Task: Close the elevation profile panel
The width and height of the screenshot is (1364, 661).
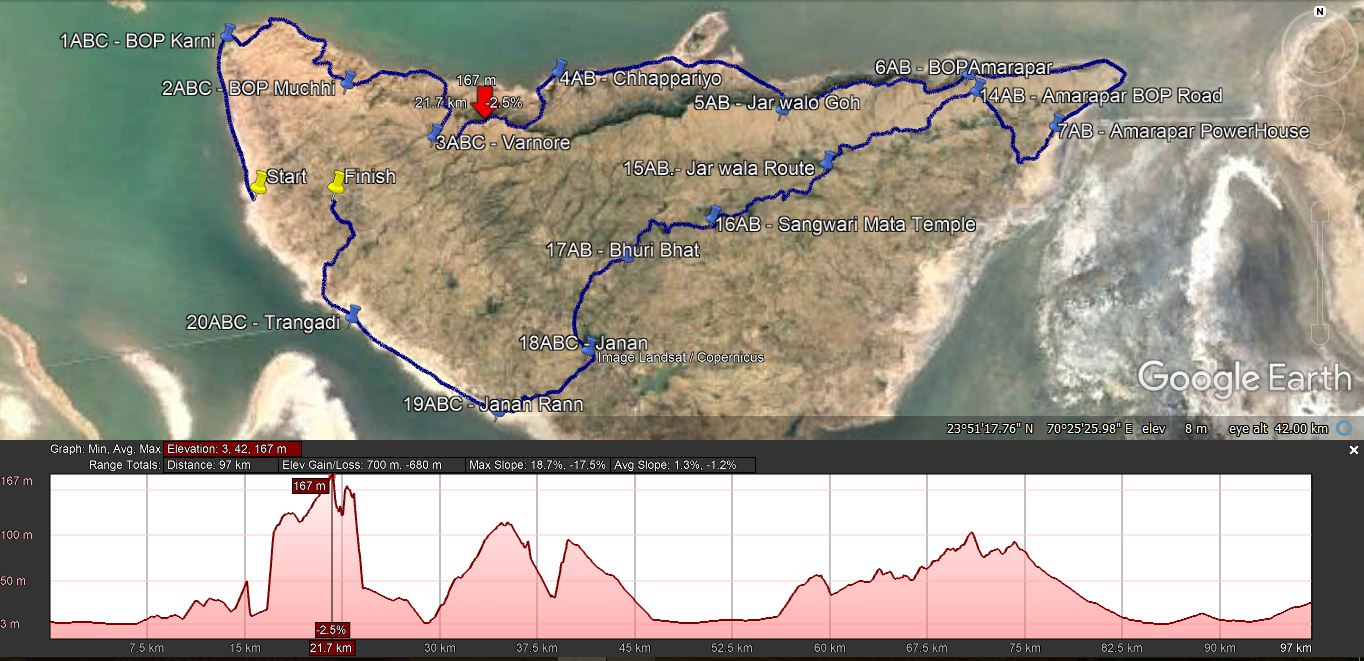Action: click(1354, 450)
